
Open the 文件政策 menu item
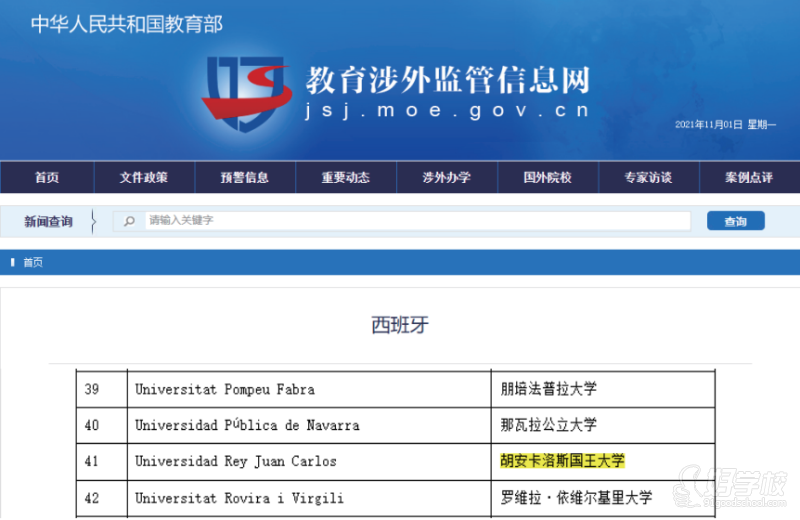click(x=144, y=178)
